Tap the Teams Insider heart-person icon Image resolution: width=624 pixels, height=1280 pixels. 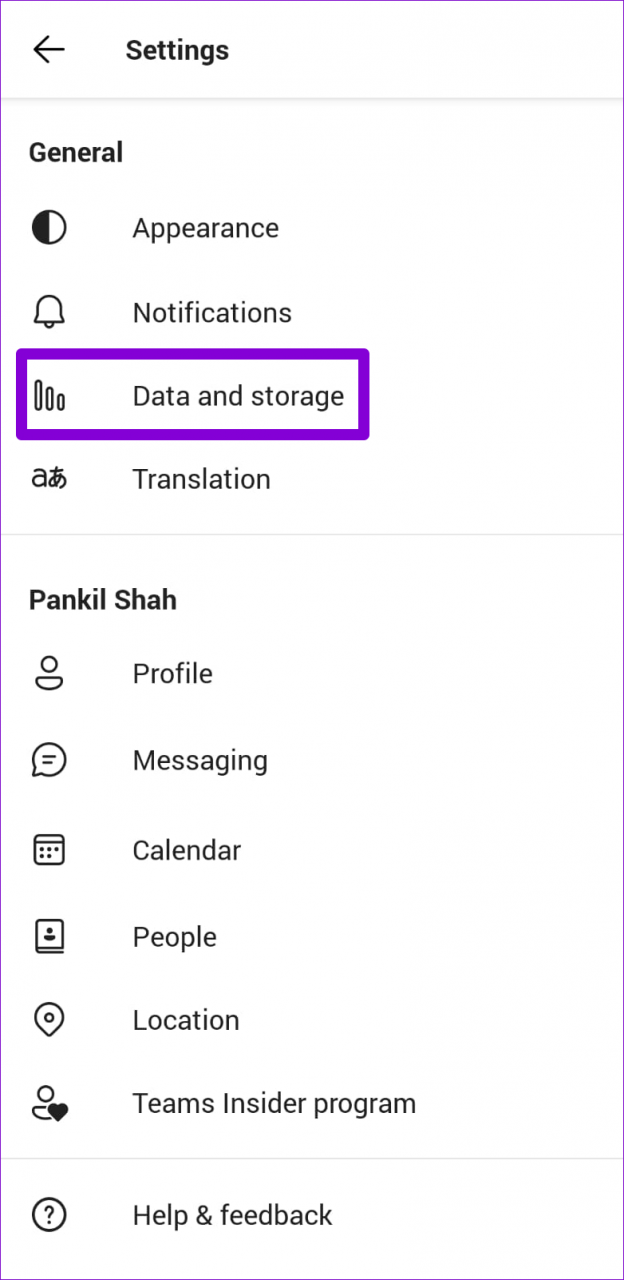[x=49, y=1104]
